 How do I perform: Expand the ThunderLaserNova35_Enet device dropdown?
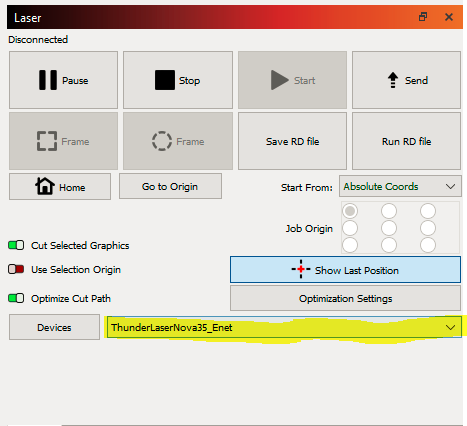[x=284, y=327]
